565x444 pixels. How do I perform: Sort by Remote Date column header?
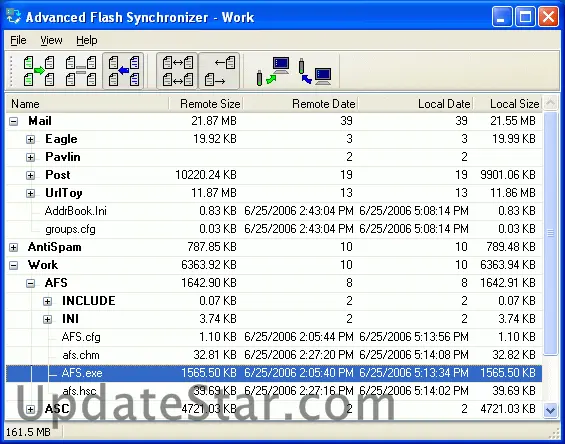pyautogui.click(x=300, y=104)
